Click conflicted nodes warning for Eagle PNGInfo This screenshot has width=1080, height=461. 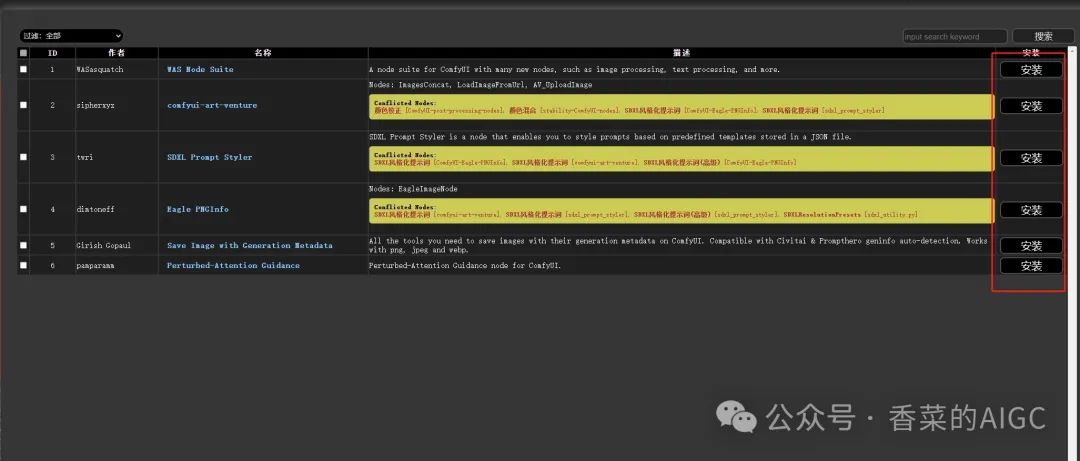coord(681,211)
